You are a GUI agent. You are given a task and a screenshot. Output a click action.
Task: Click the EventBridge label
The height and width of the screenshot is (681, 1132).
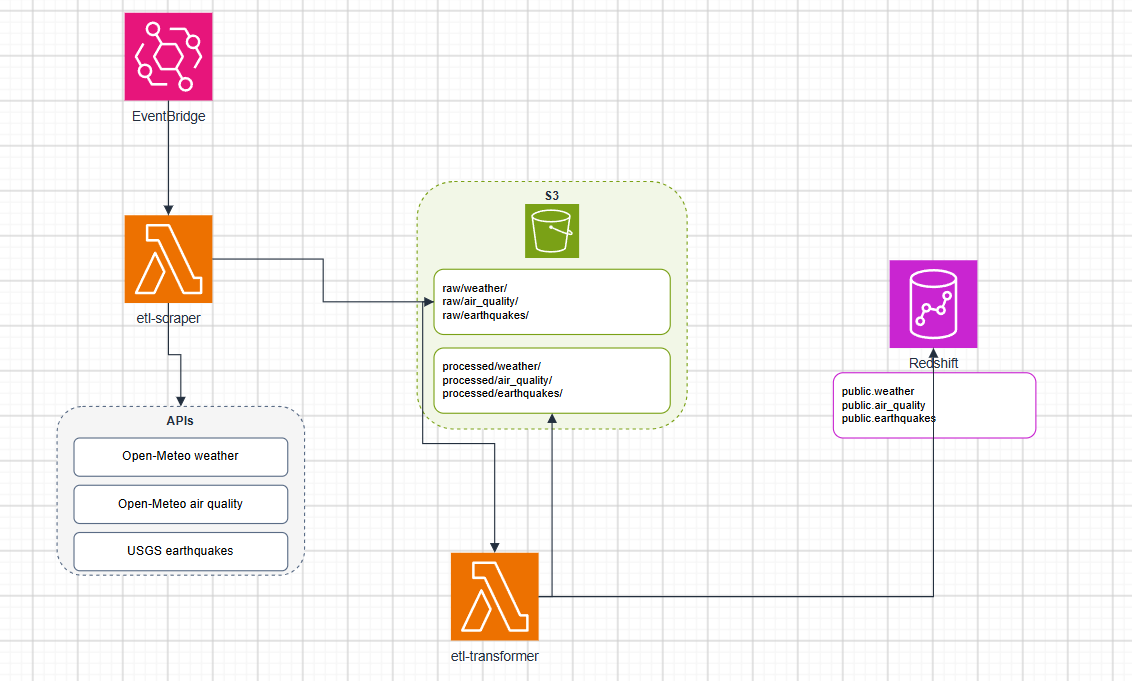click(x=168, y=116)
